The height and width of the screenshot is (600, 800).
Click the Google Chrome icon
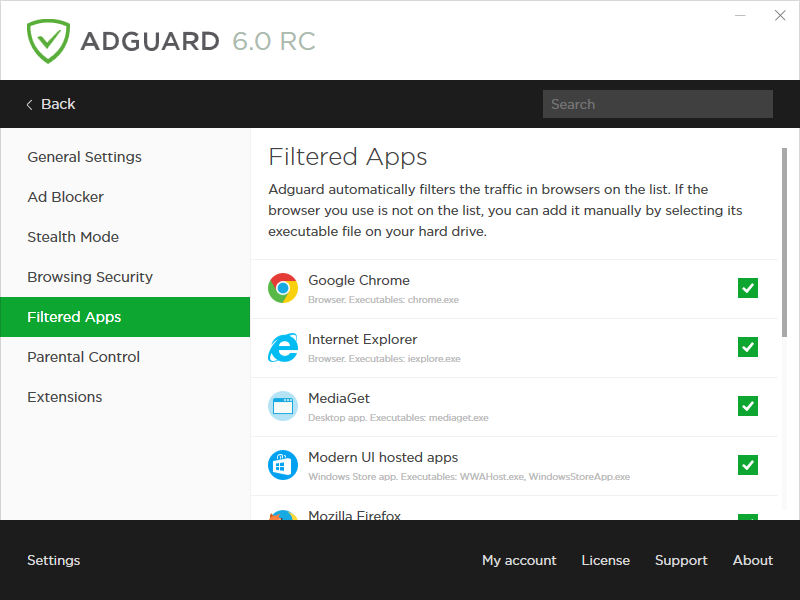283,288
